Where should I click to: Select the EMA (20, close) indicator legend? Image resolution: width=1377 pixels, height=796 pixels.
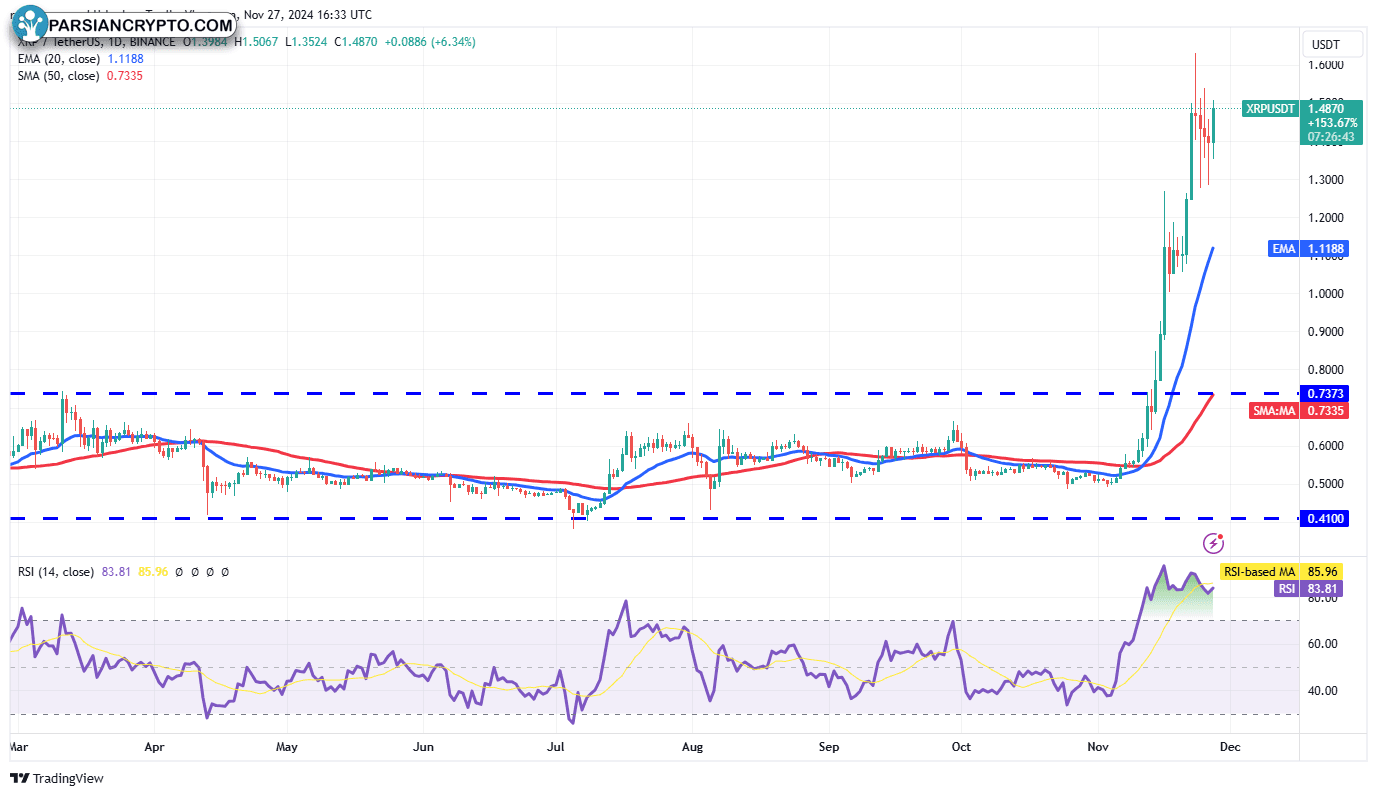pyautogui.click(x=58, y=59)
